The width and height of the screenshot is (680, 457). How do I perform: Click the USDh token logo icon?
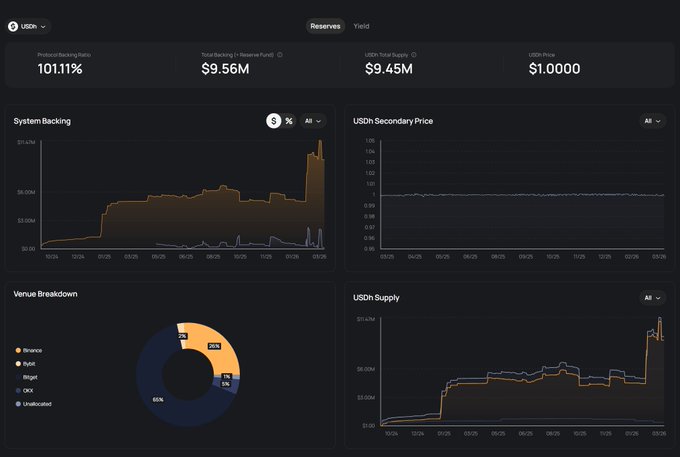click(x=13, y=26)
